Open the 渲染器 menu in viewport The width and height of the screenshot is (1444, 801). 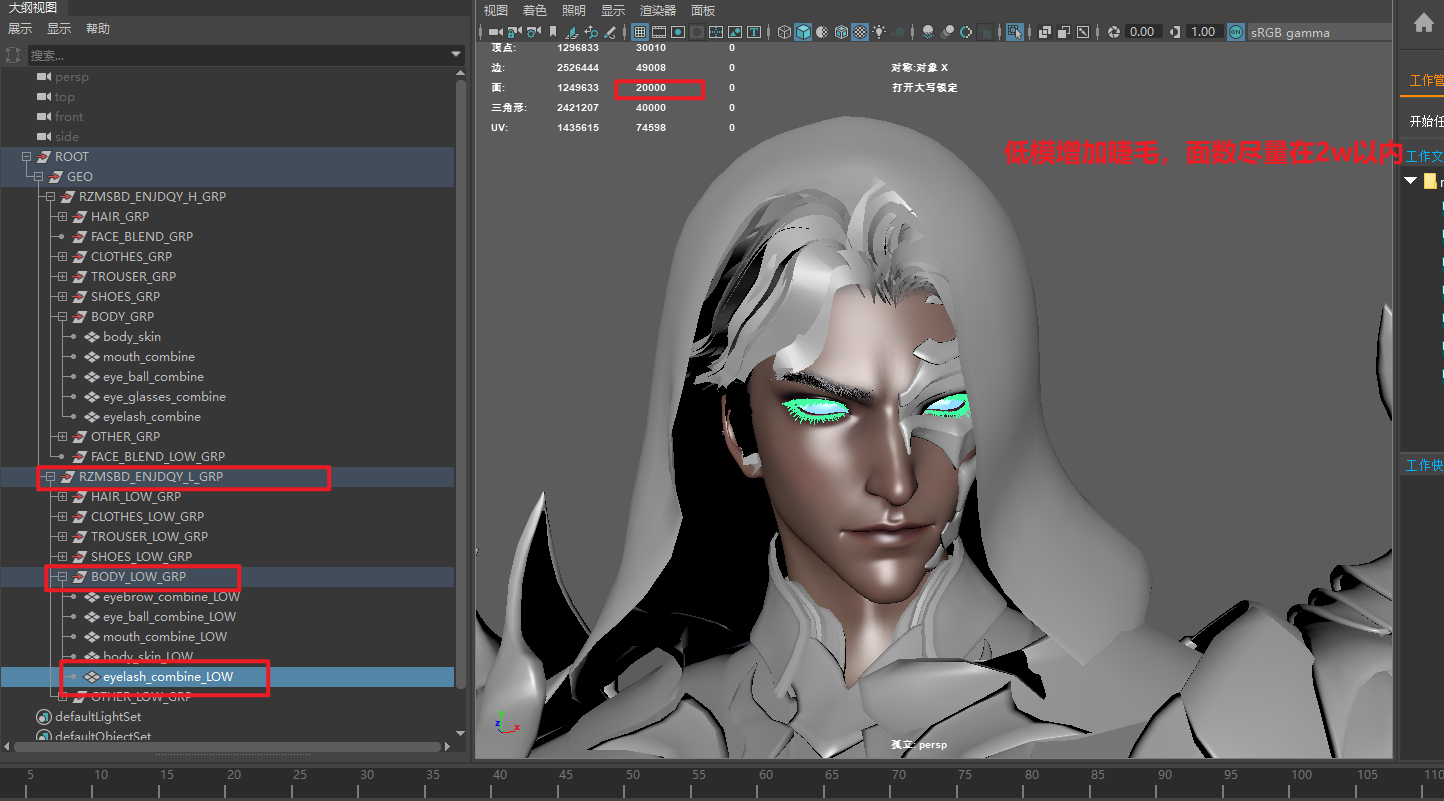point(657,10)
